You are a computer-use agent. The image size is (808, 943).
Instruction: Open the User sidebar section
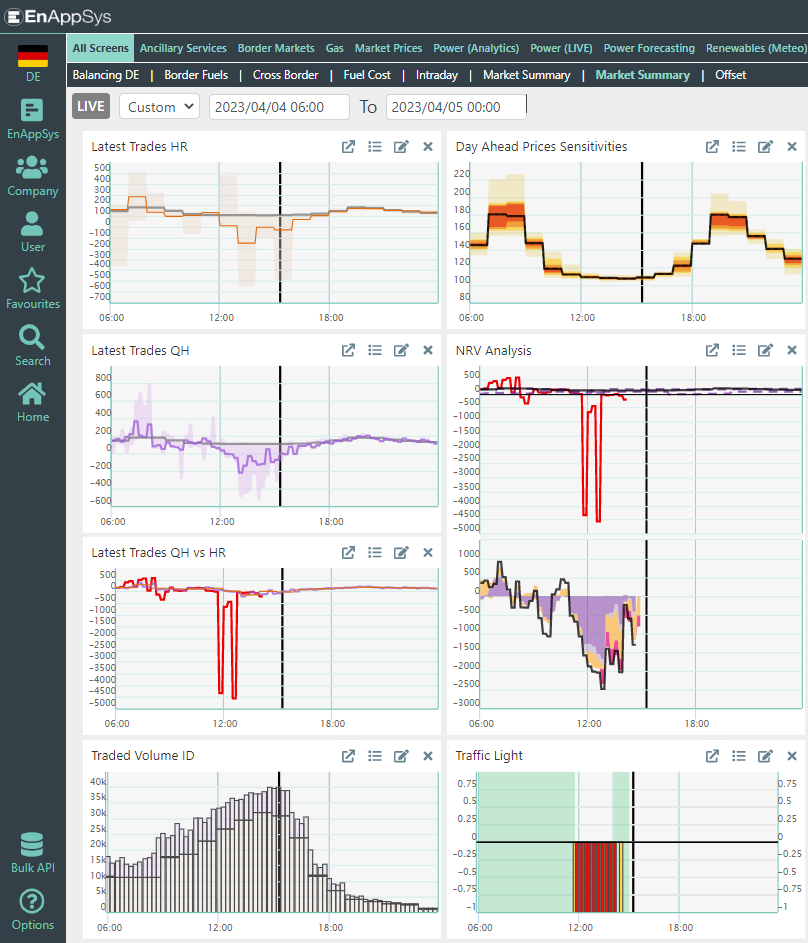point(33,232)
